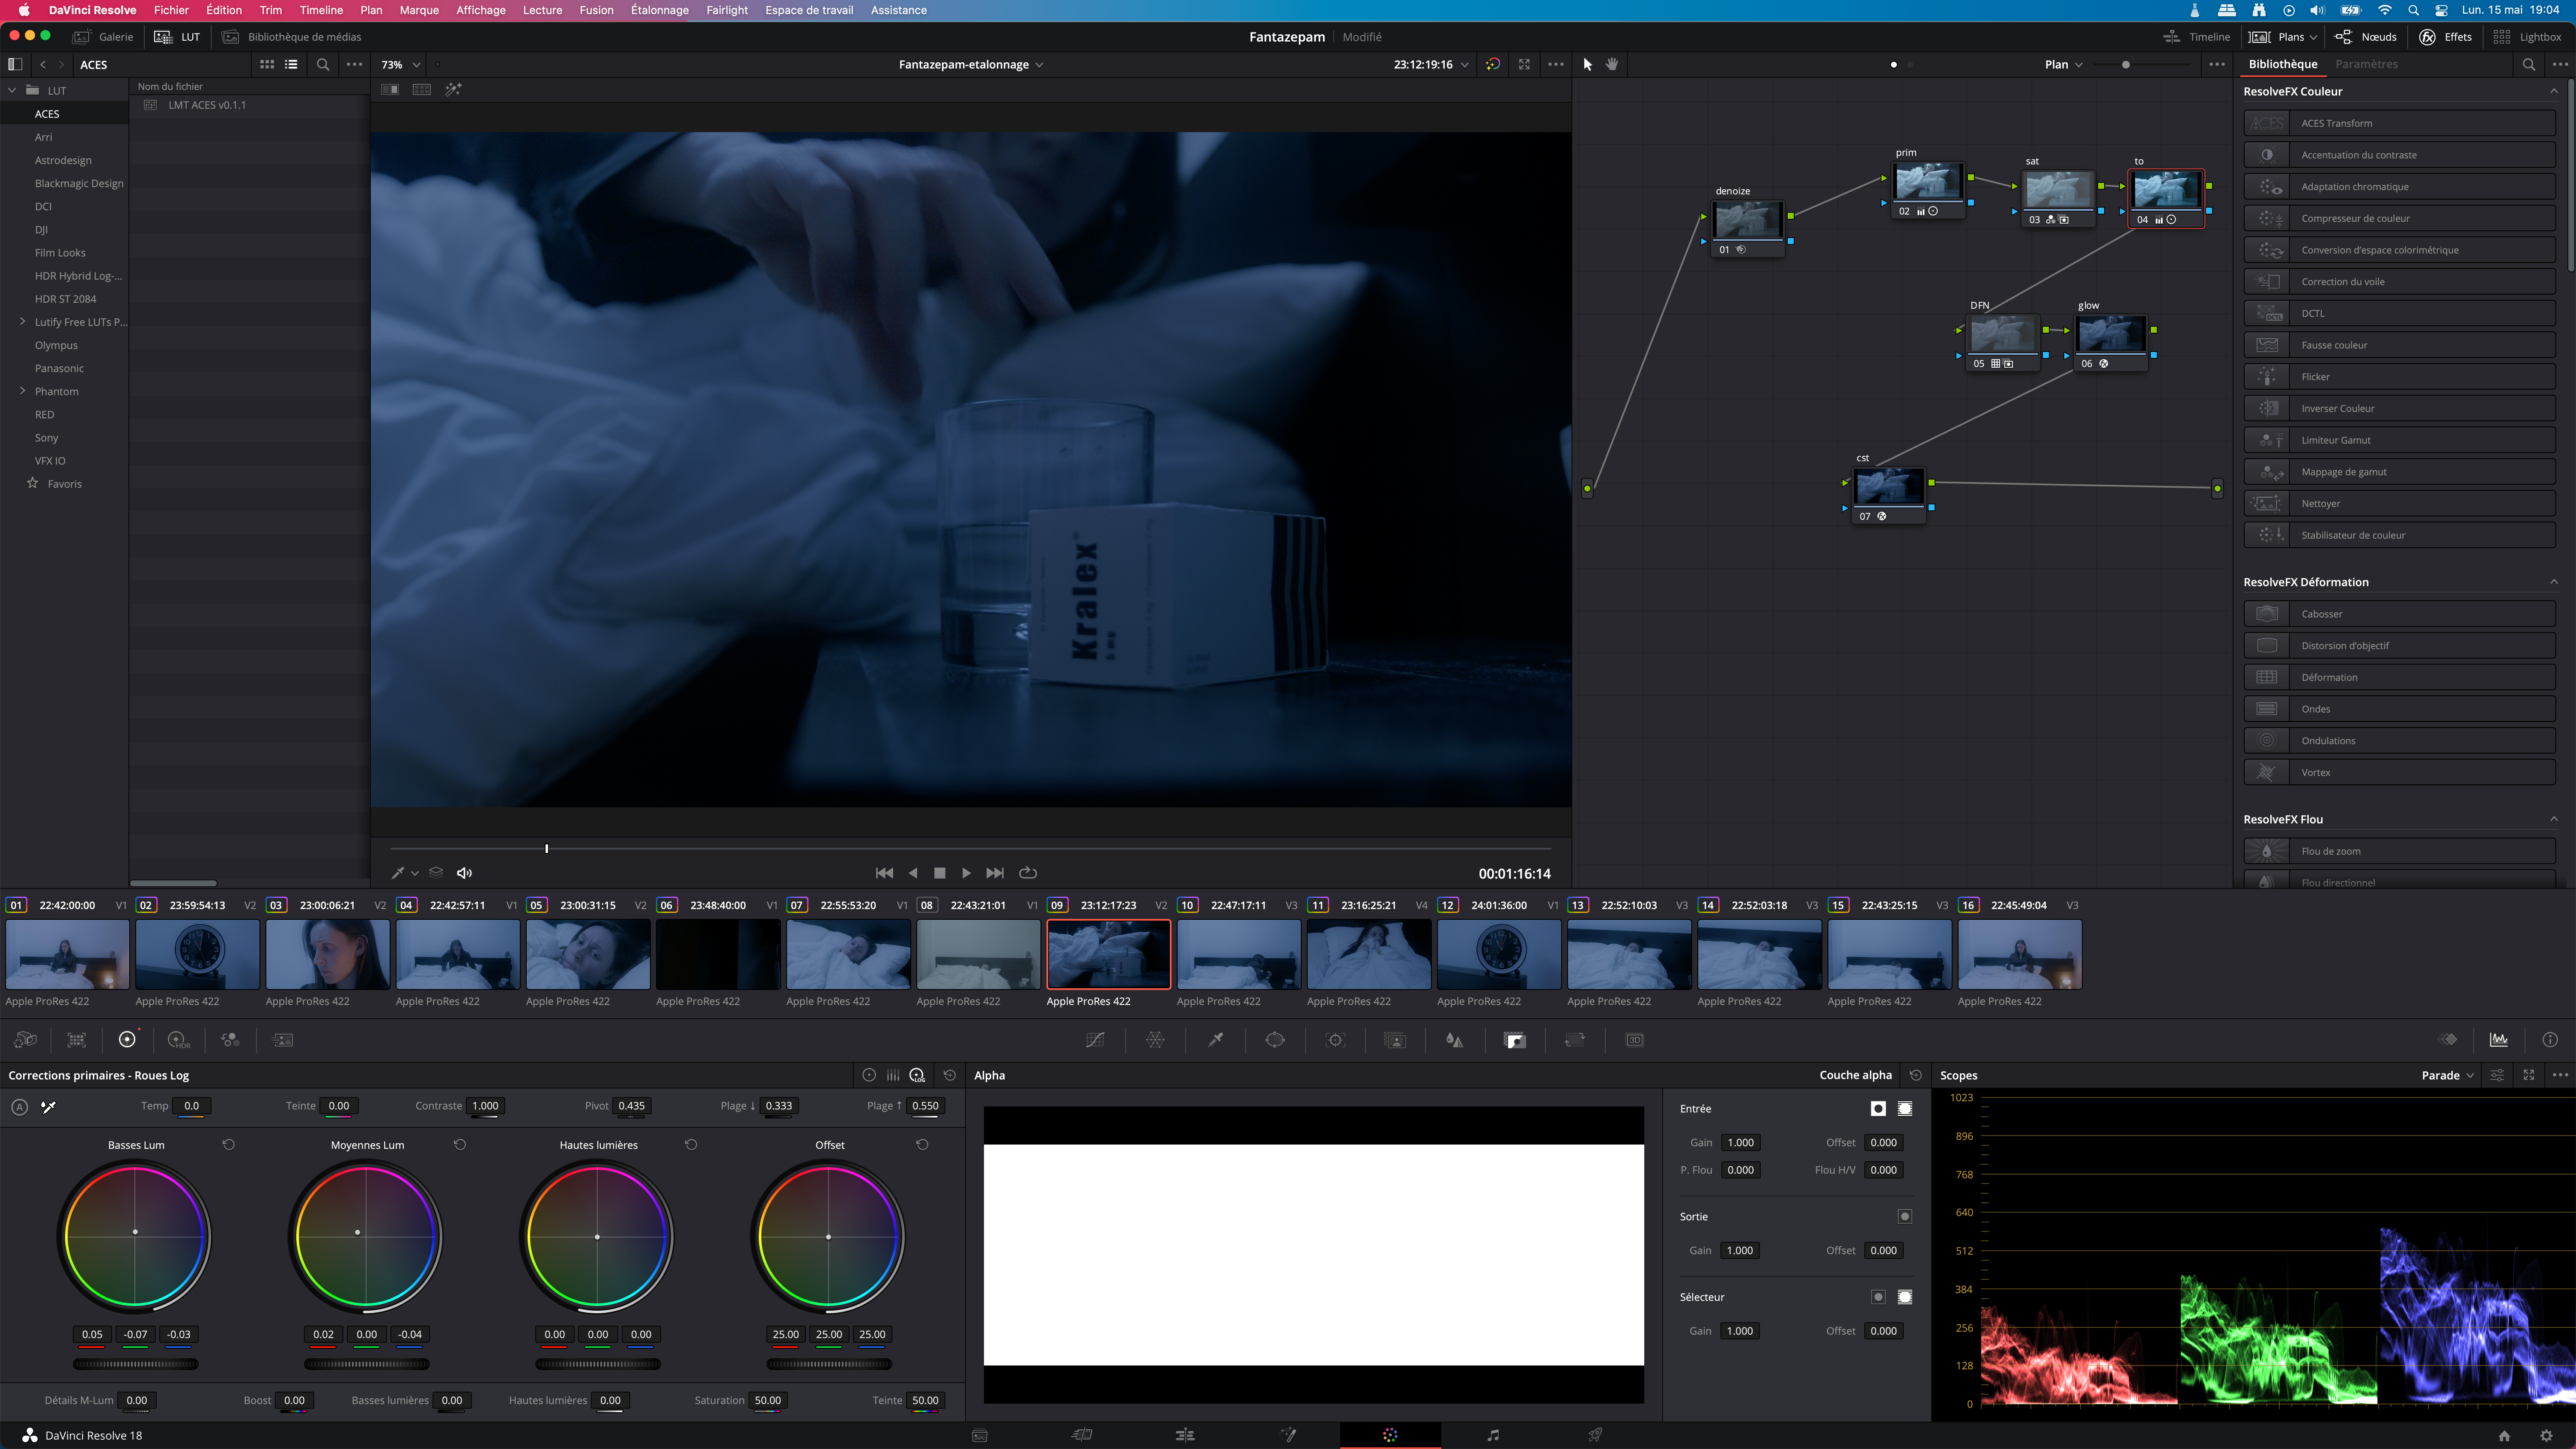Switch to the Paramètres tab

pyautogui.click(x=2366, y=64)
